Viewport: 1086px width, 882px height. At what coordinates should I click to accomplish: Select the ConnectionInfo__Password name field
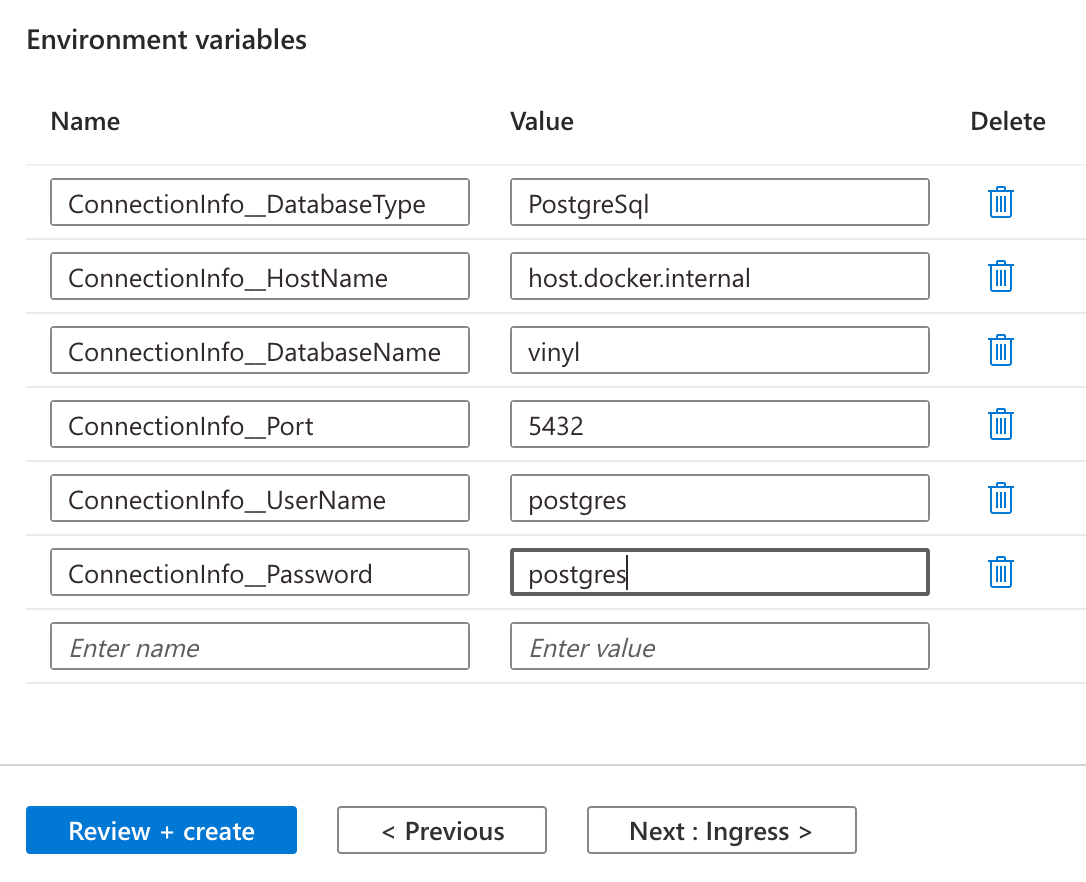tap(259, 572)
